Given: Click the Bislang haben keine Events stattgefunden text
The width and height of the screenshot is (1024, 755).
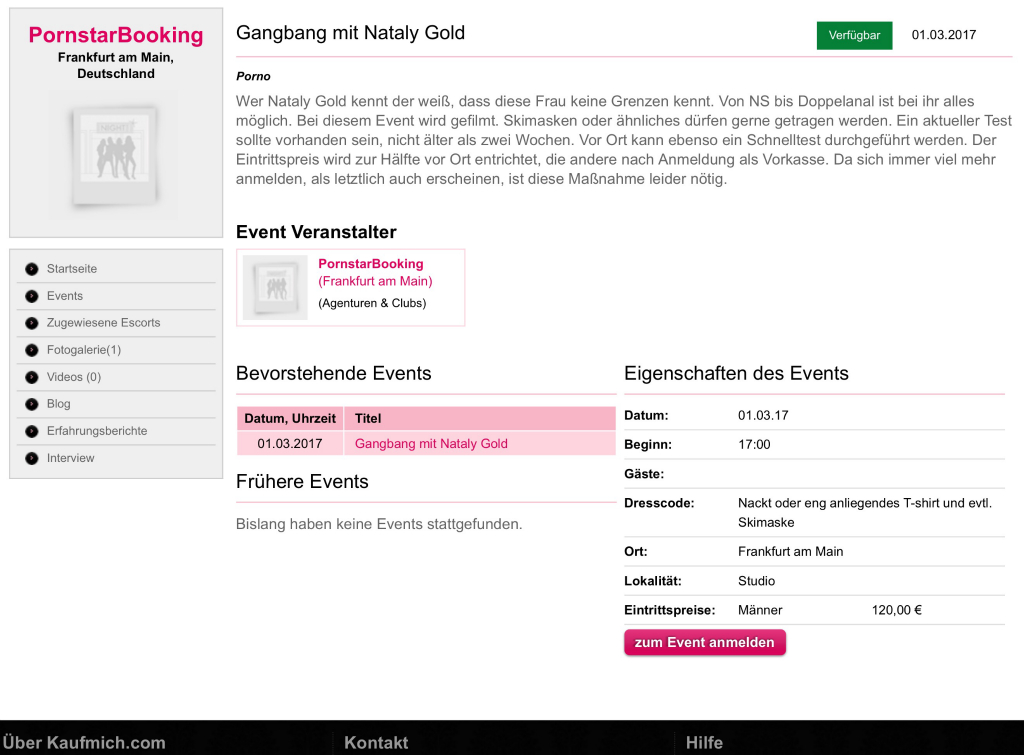Looking at the screenshot, I should tap(379, 524).
